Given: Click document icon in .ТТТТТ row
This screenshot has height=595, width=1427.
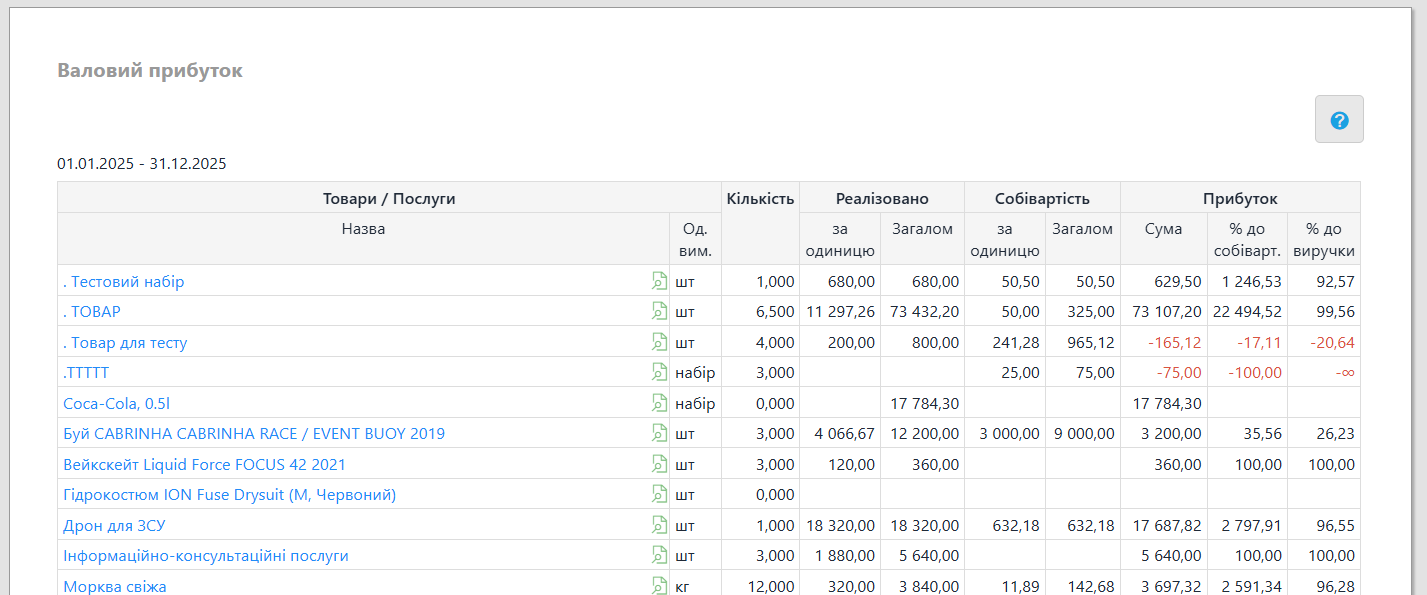Looking at the screenshot, I should (659, 373).
